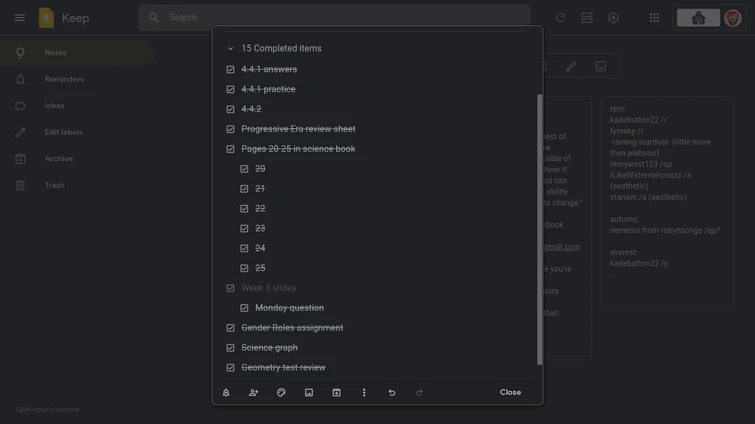Uncheck Progressive Era review sheet
The width and height of the screenshot is (755, 424).
[231, 129]
